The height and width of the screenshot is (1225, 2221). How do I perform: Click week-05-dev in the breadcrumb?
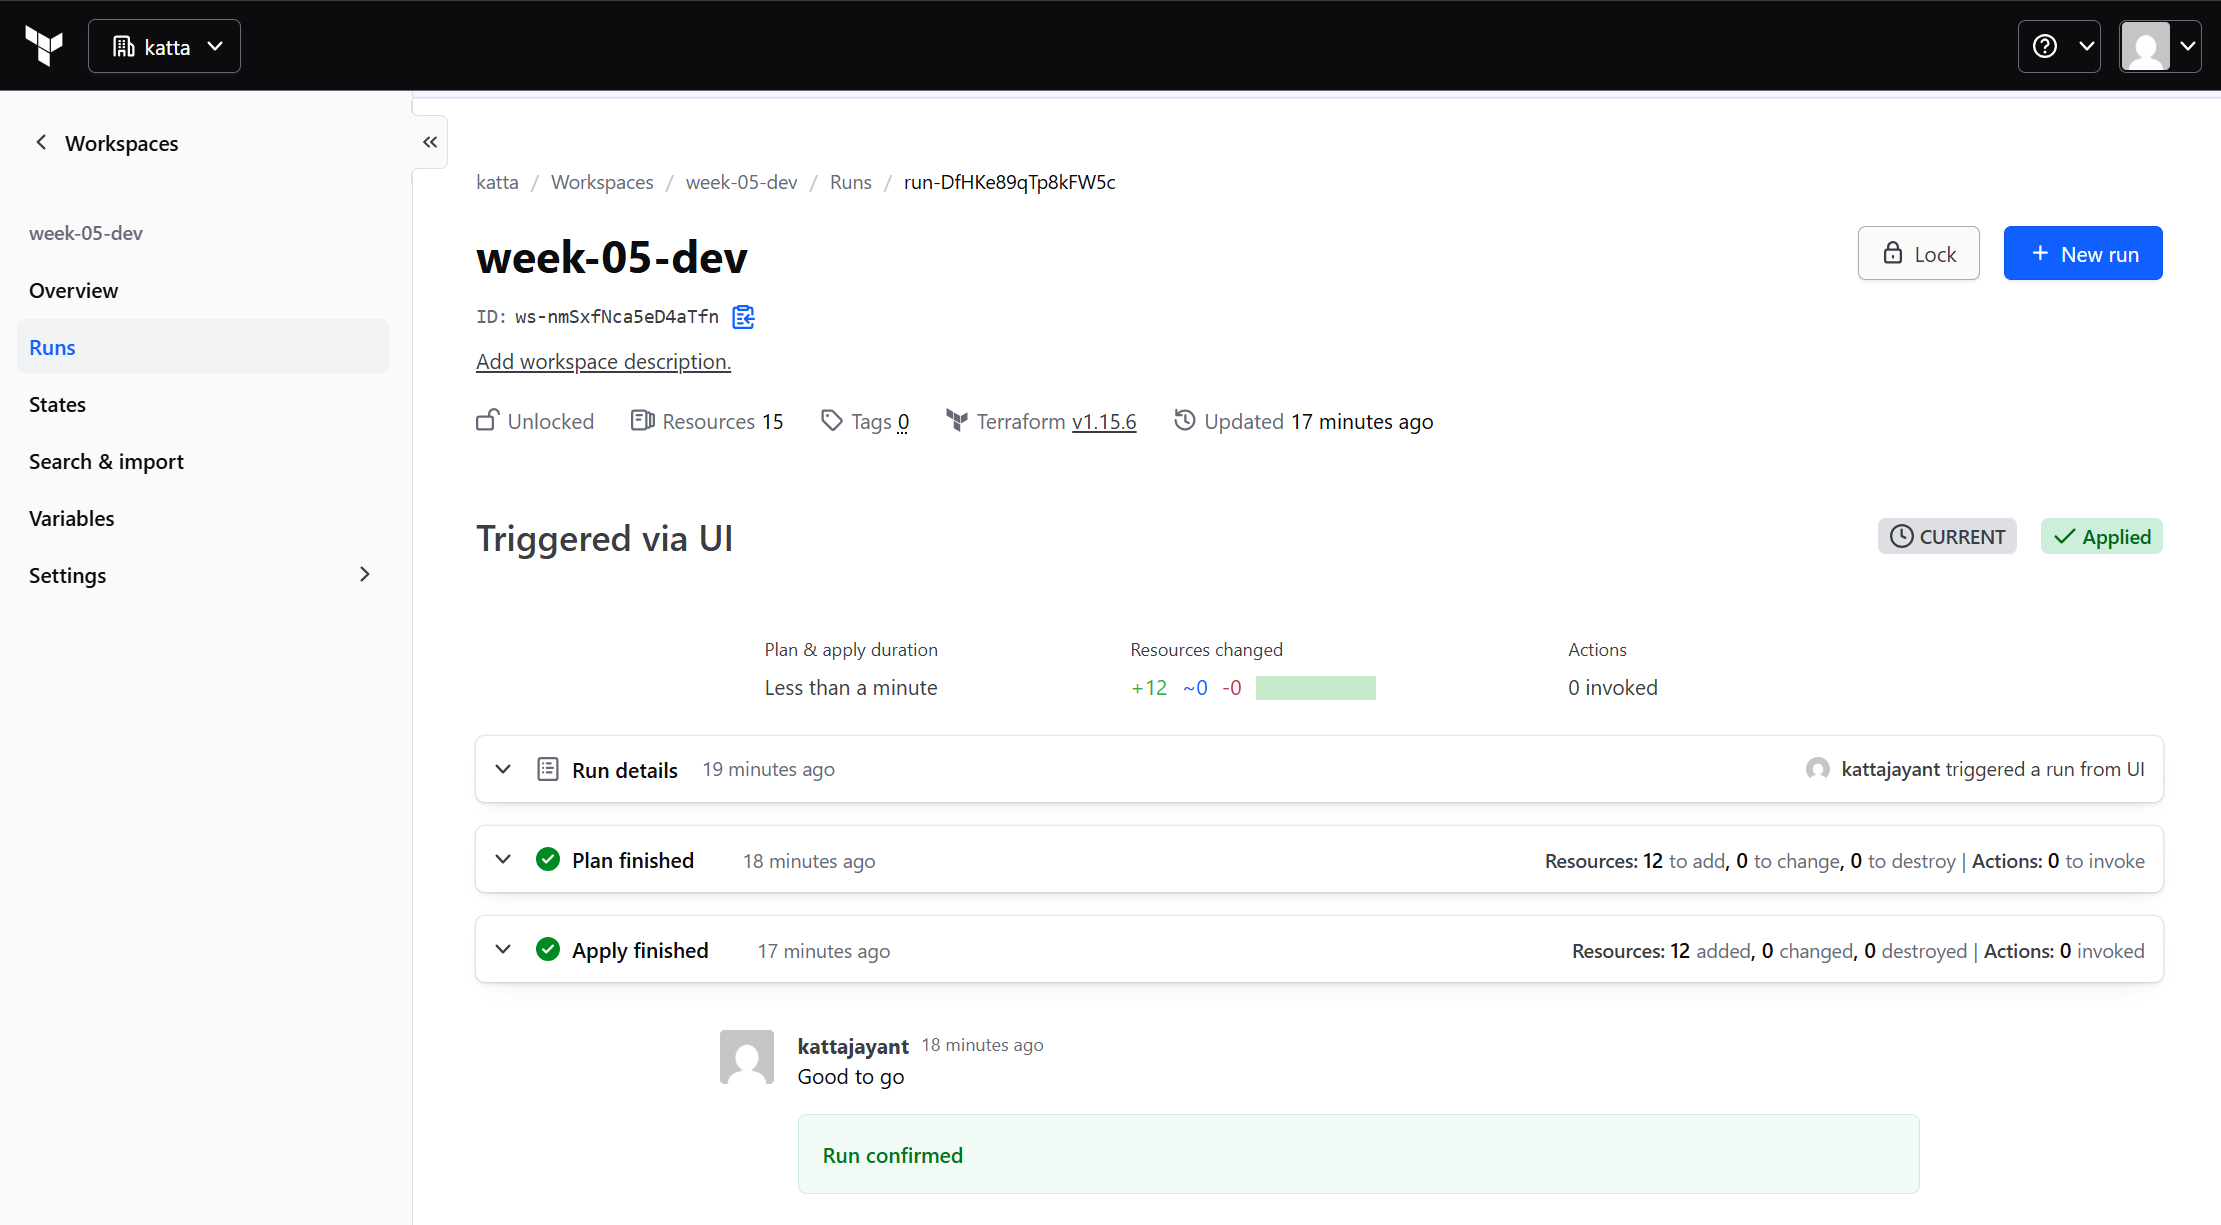(741, 182)
